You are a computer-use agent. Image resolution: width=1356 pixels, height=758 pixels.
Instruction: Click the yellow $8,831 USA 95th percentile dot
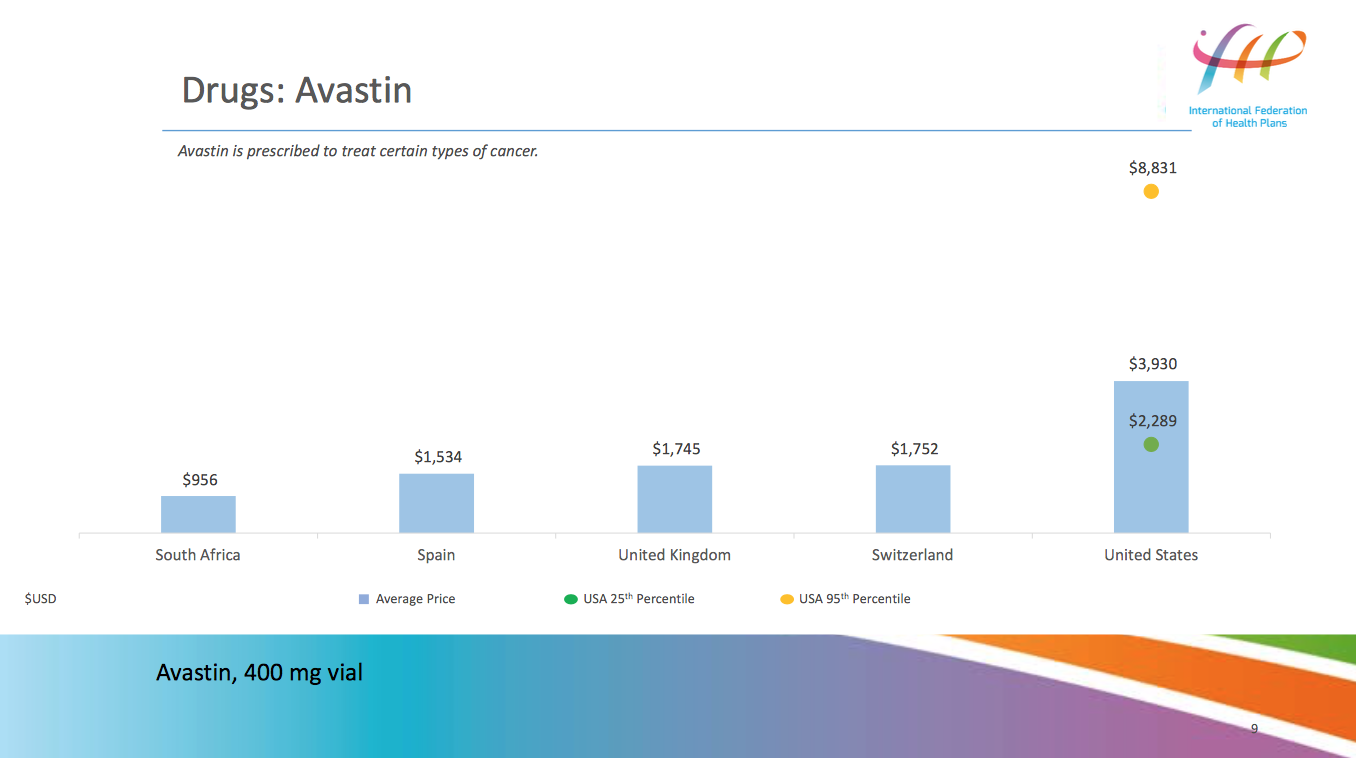[x=1151, y=191]
